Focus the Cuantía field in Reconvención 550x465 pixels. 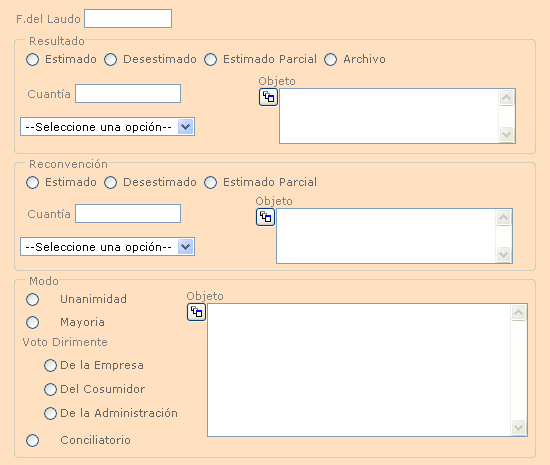pyautogui.click(x=128, y=214)
